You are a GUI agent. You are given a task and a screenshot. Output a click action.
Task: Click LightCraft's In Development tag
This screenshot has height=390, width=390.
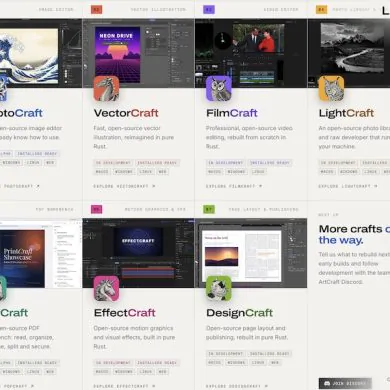338,163
